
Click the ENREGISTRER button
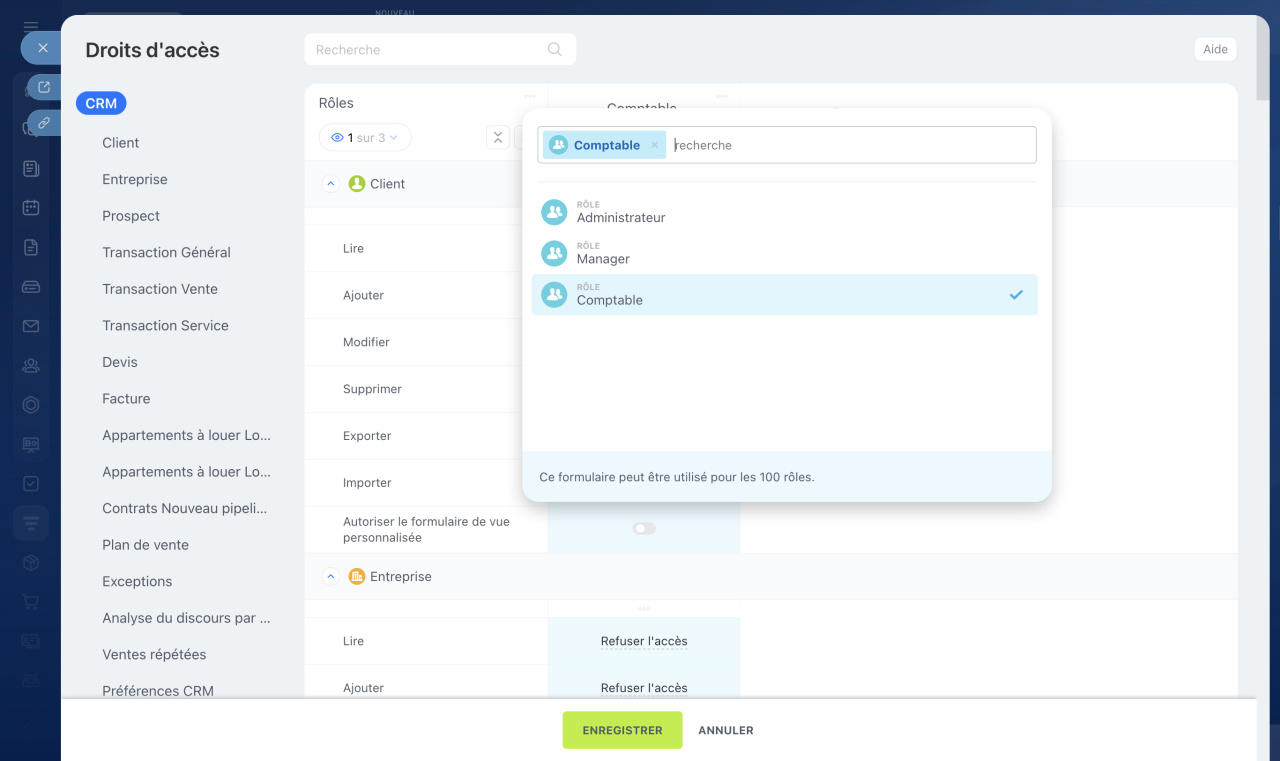[622, 730]
